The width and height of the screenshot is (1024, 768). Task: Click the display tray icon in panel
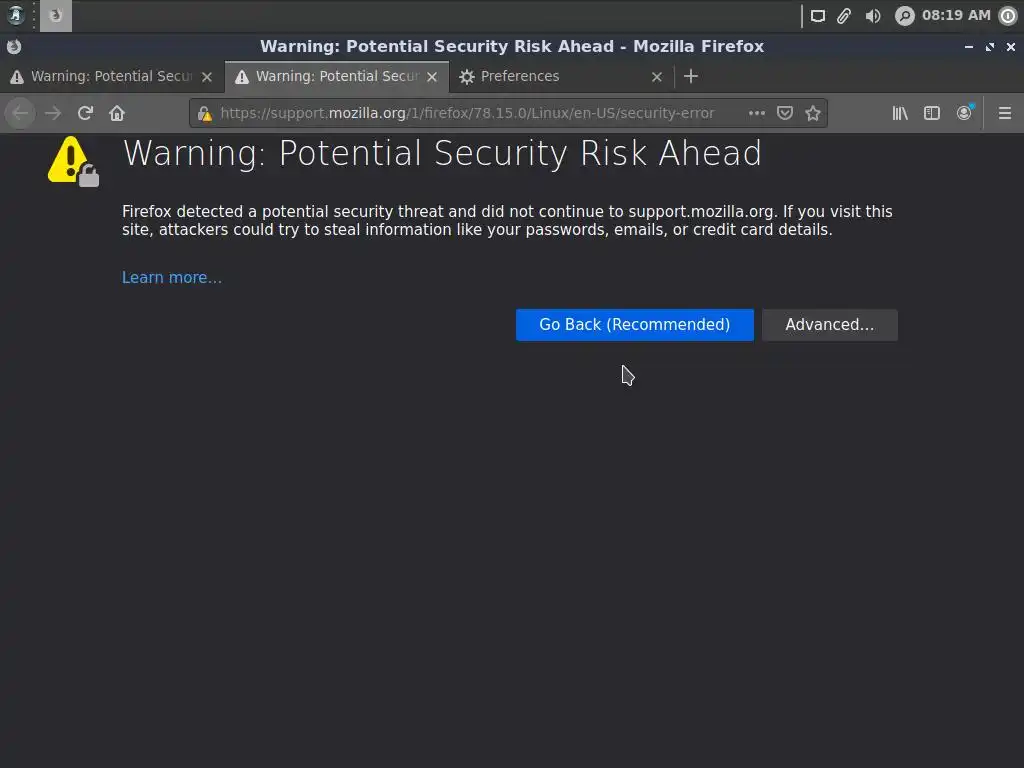818,16
